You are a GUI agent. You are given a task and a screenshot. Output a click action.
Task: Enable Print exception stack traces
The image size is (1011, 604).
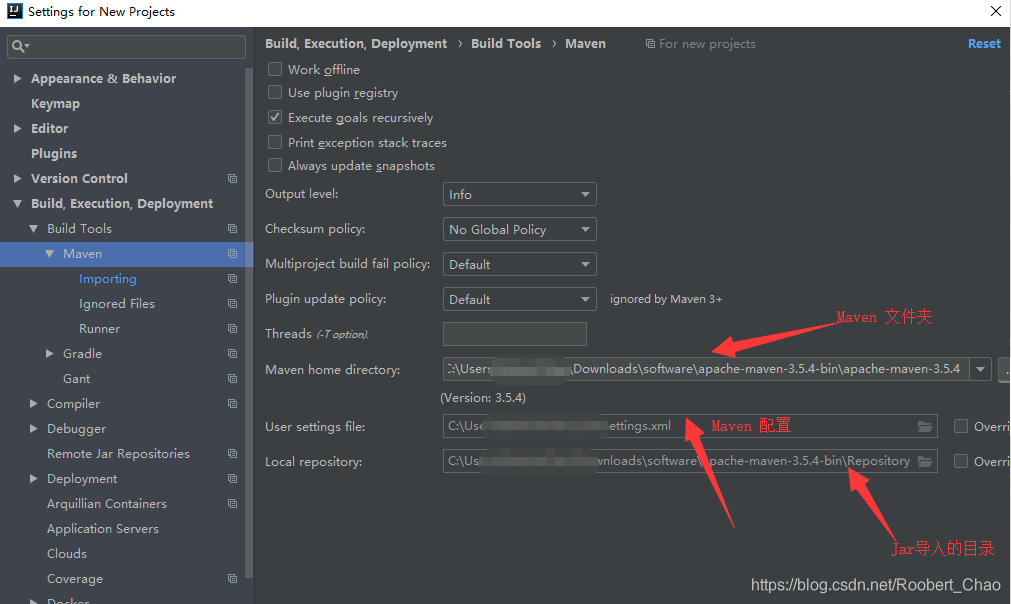click(x=275, y=142)
